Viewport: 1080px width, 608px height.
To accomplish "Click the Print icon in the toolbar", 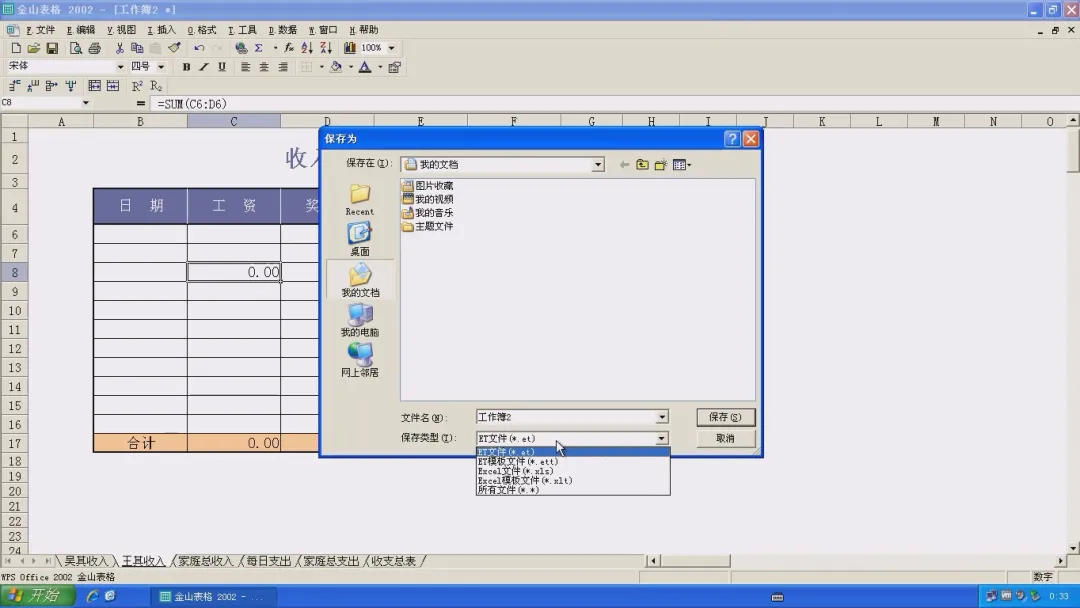I will coord(94,48).
